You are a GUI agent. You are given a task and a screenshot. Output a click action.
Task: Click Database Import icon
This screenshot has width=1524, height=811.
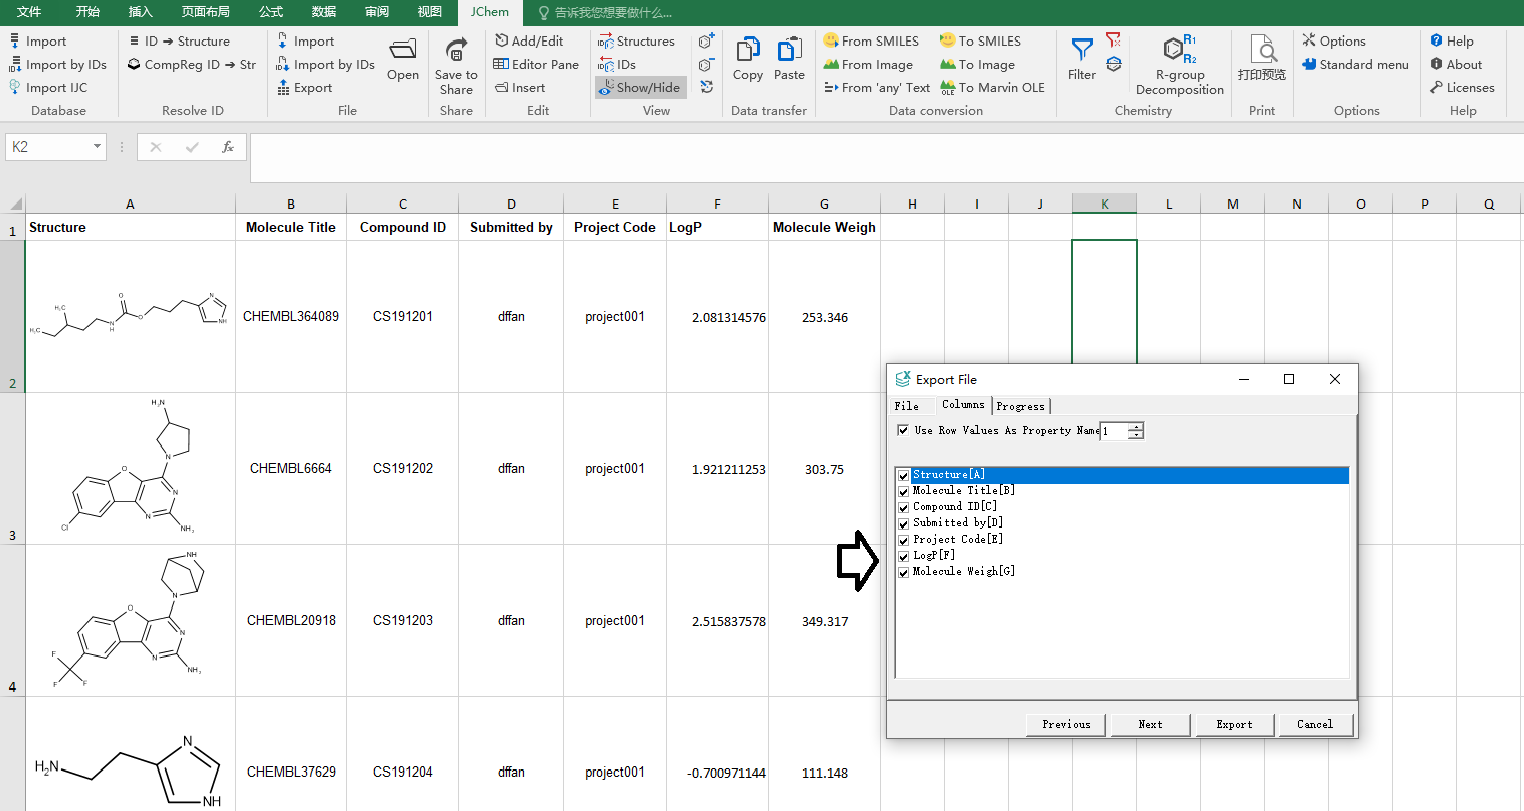click(15, 41)
